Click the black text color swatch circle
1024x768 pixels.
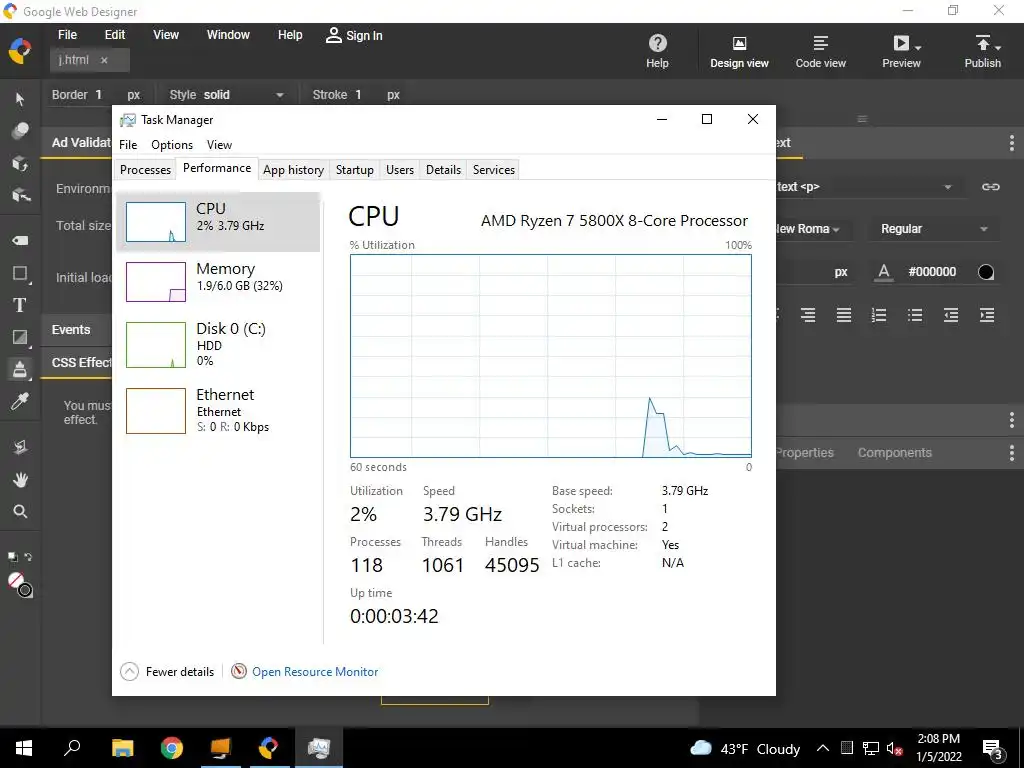985,272
